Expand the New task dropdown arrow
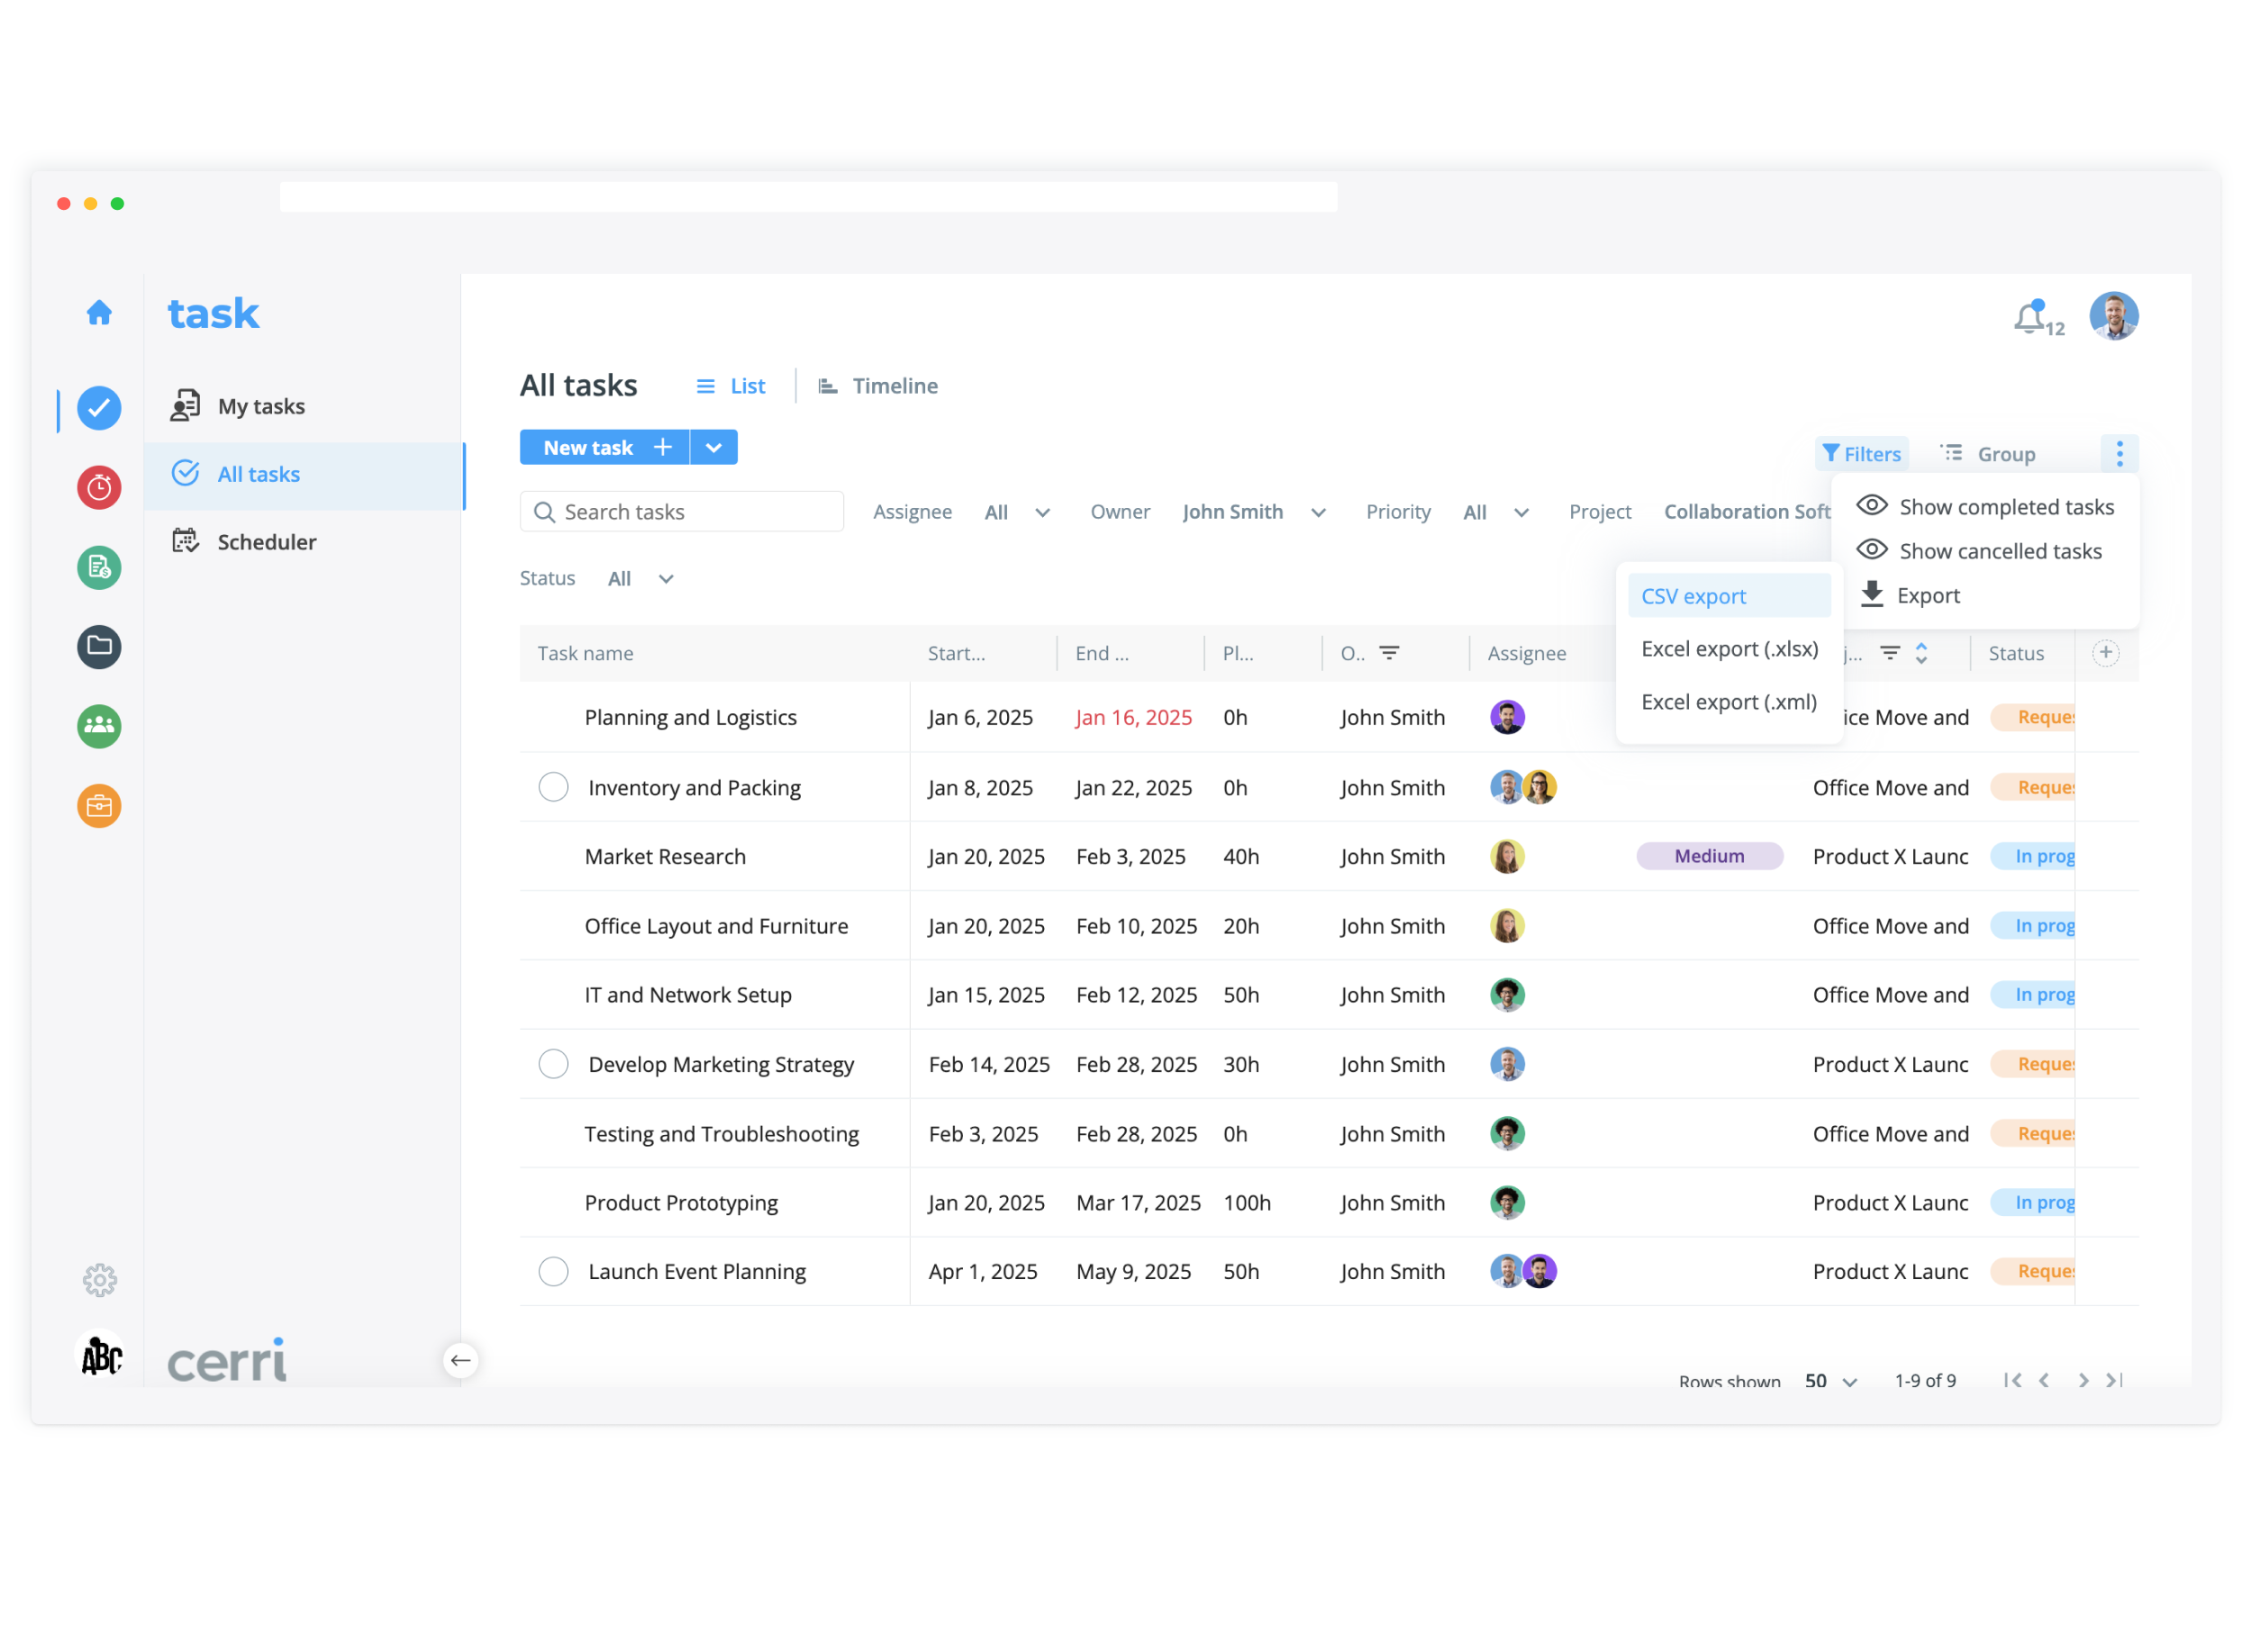2252x1652 pixels. click(x=714, y=448)
